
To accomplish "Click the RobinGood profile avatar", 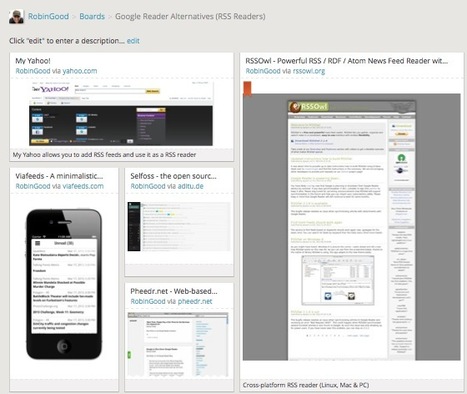I will pos(16,16).
